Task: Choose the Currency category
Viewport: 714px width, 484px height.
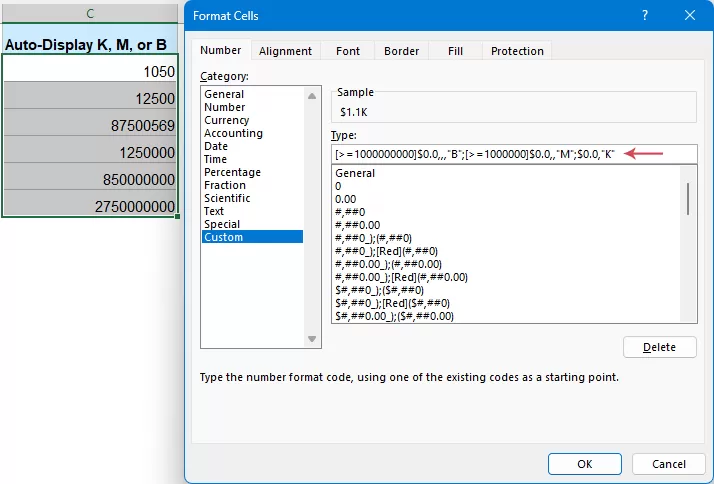Action: coord(252,120)
